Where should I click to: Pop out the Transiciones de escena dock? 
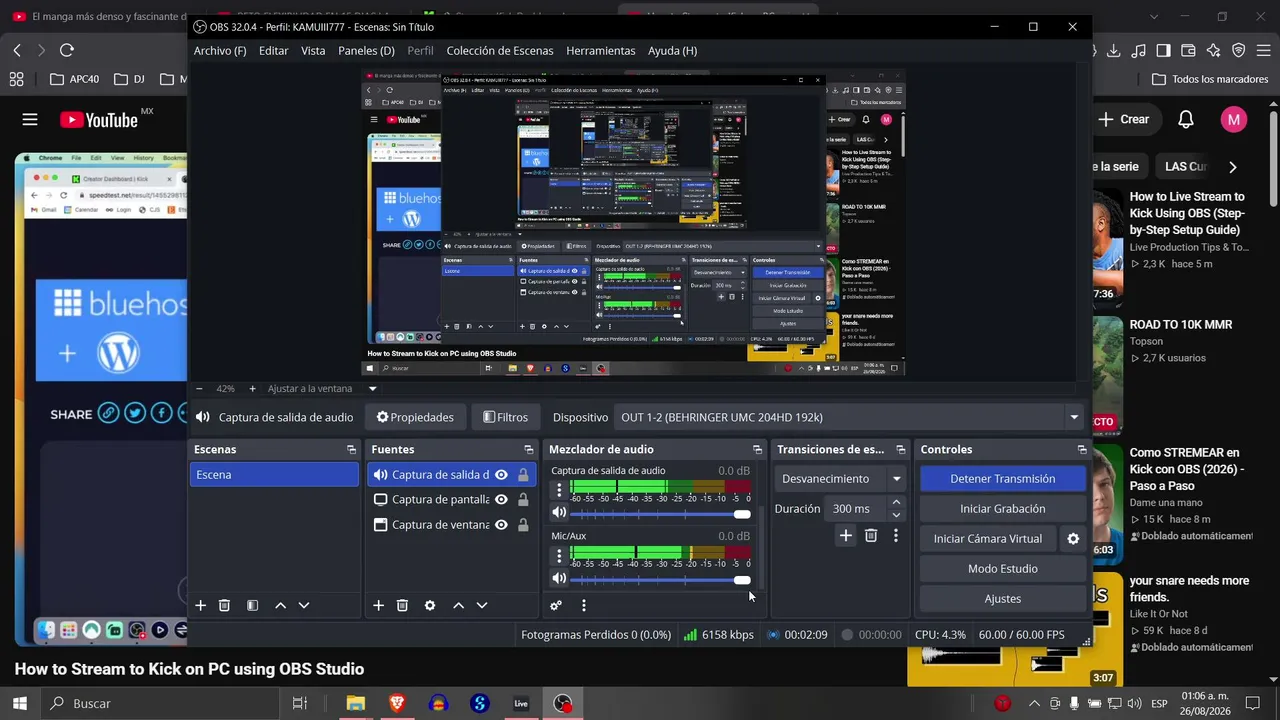[x=901, y=450]
